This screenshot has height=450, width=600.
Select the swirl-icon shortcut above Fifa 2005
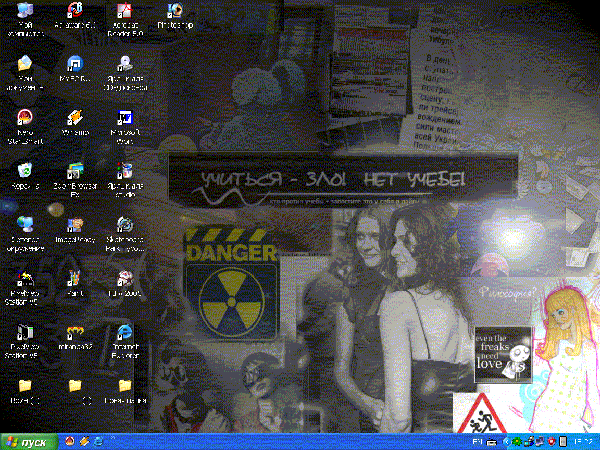click(x=125, y=234)
